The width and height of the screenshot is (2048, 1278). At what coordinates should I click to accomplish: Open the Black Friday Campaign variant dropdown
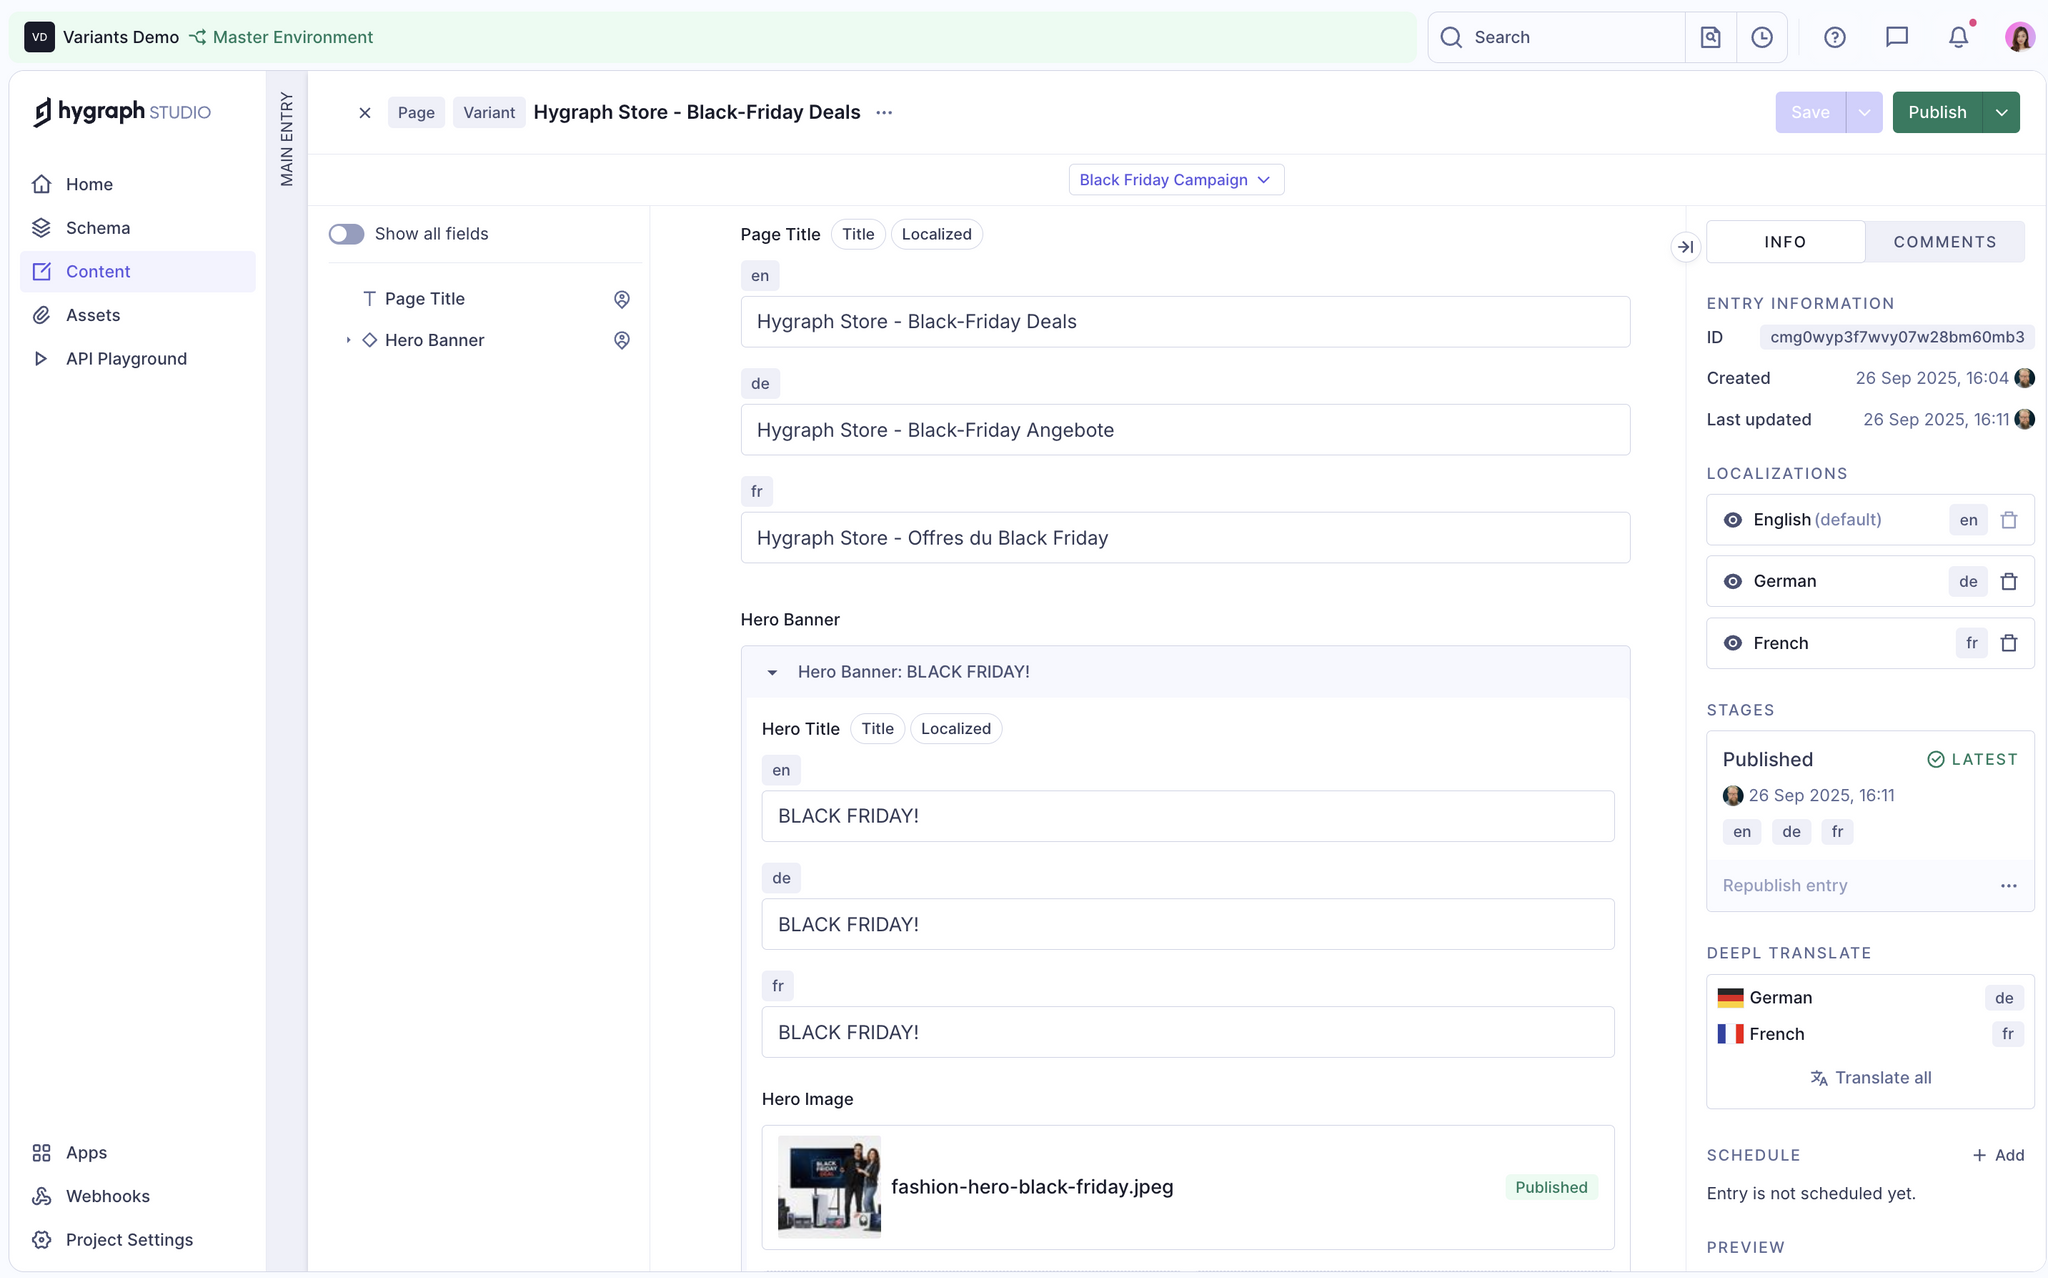[x=1175, y=179]
